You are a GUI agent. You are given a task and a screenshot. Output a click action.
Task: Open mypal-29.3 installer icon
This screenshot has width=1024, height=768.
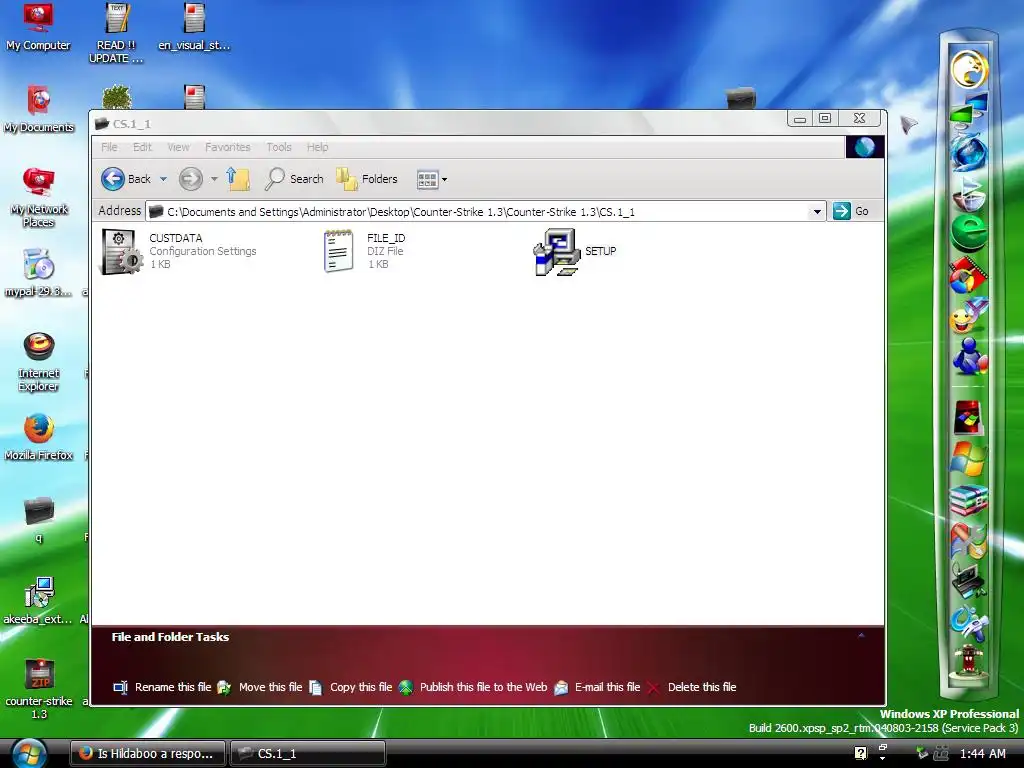[x=38, y=273]
